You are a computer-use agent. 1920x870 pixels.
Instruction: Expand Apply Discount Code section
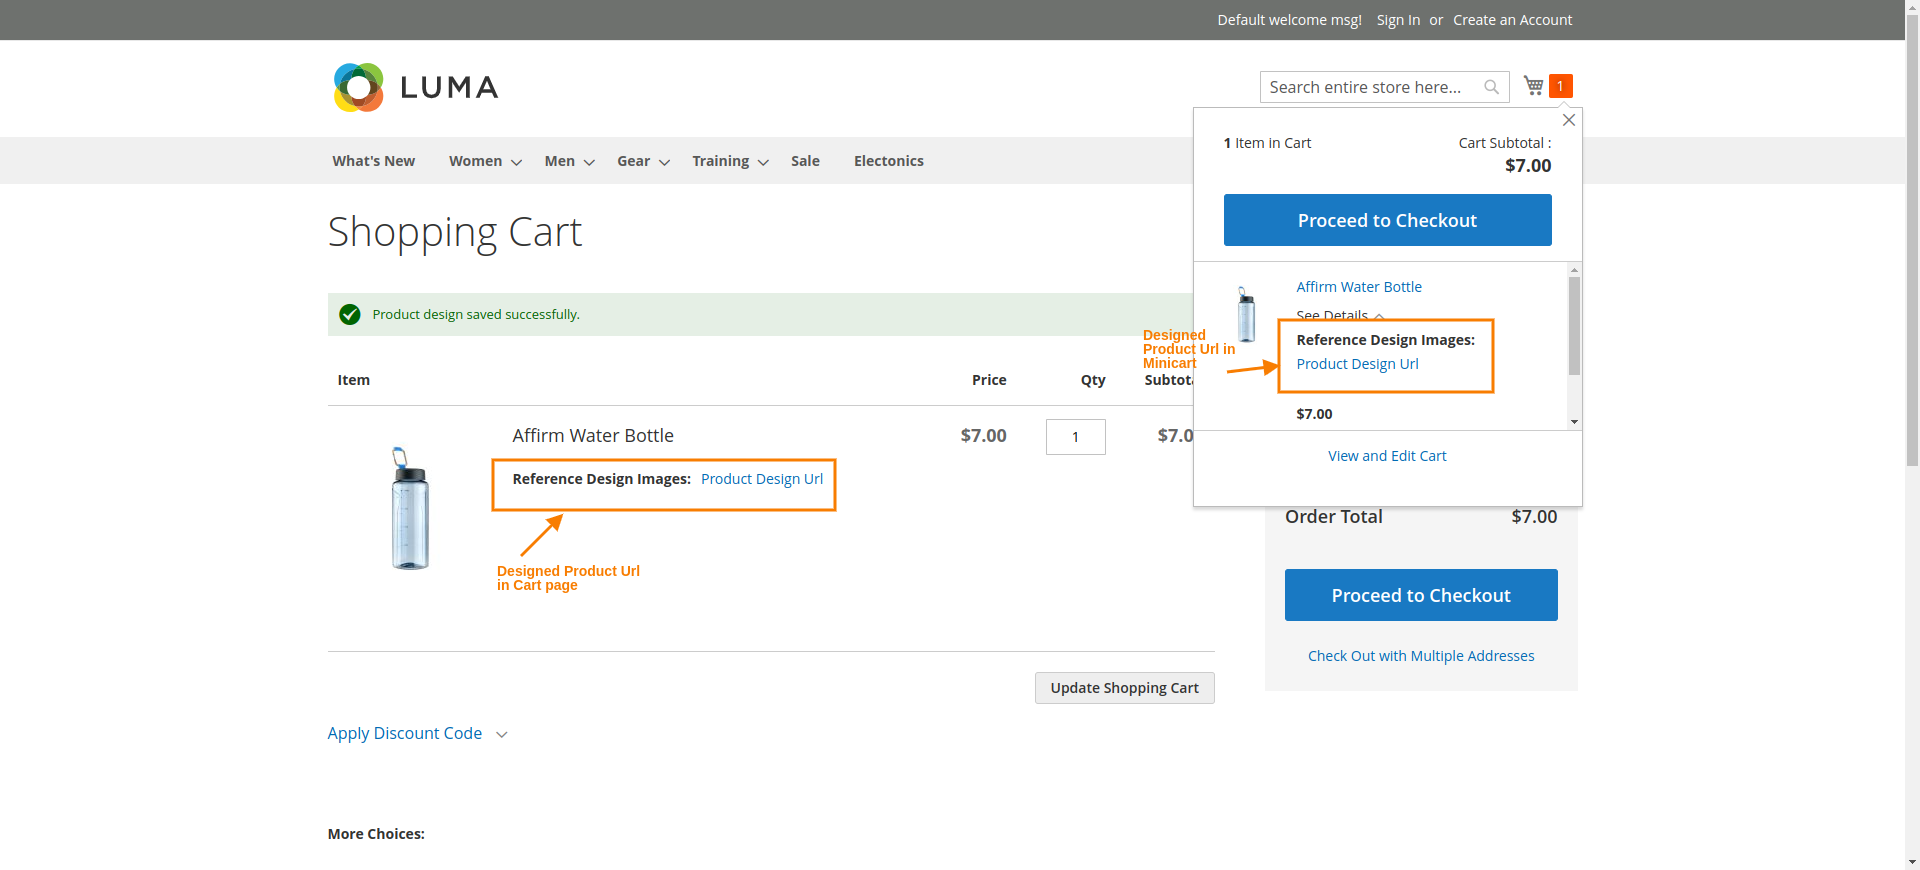[417, 733]
